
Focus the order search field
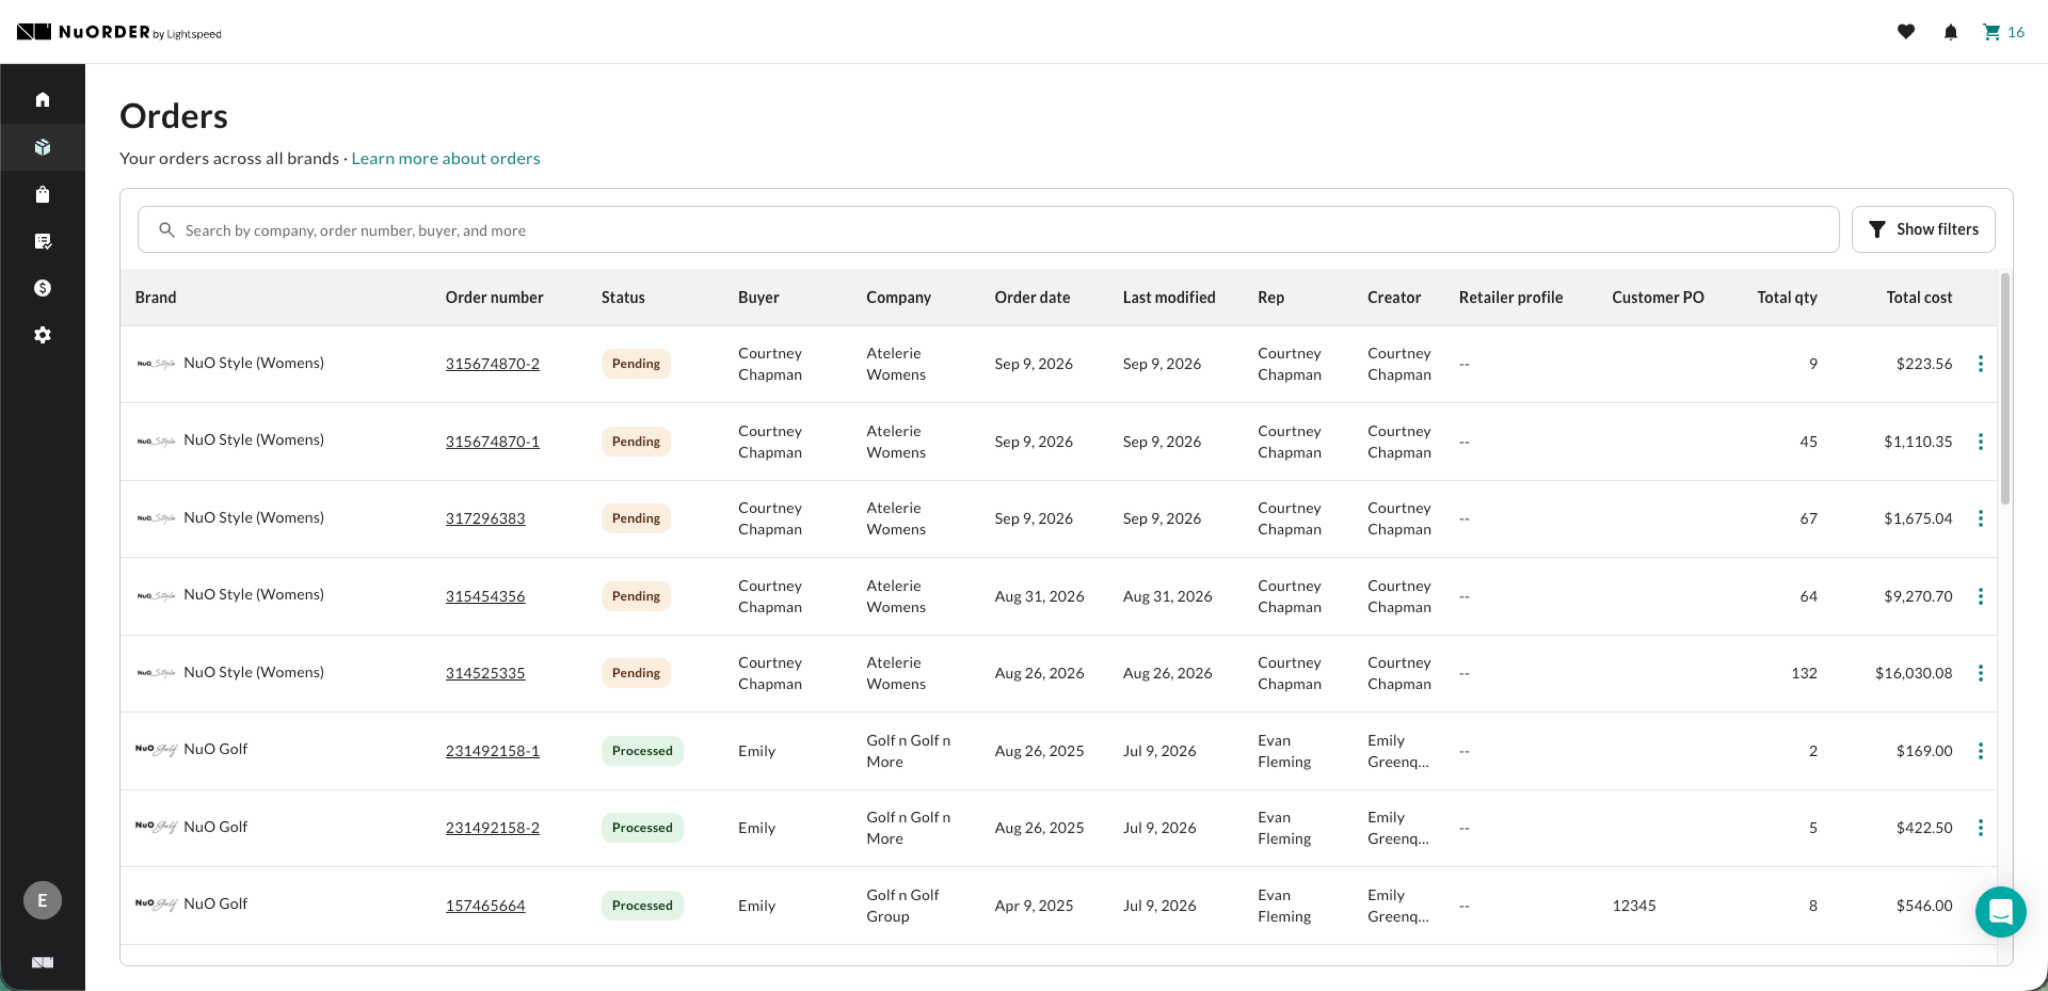(x=988, y=230)
